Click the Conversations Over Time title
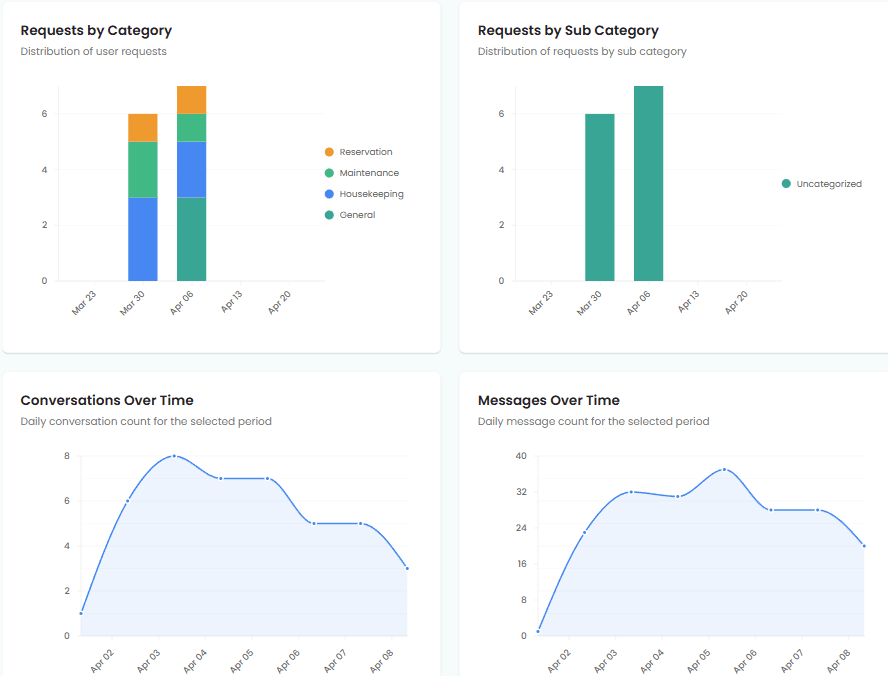This screenshot has height=676, width=888. pyautogui.click(x=107, y=400)
